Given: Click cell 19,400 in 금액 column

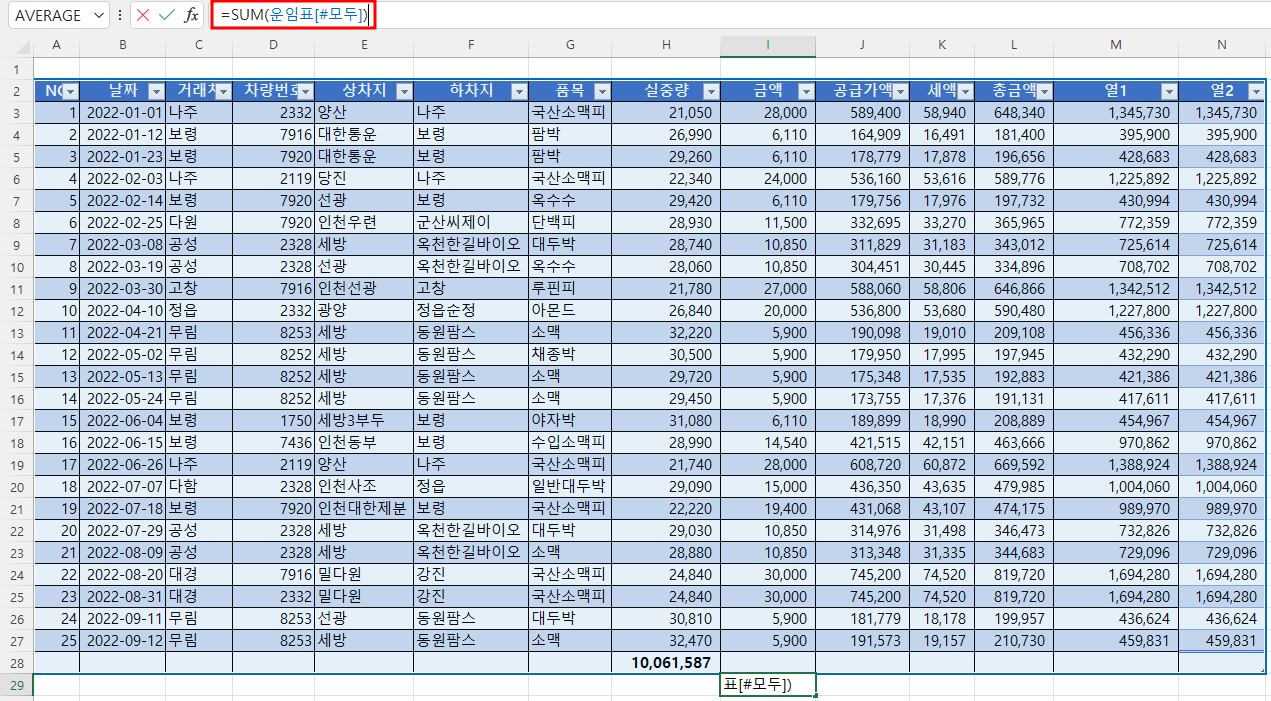Looking at the screenshot, I should [x=768, y=509].
